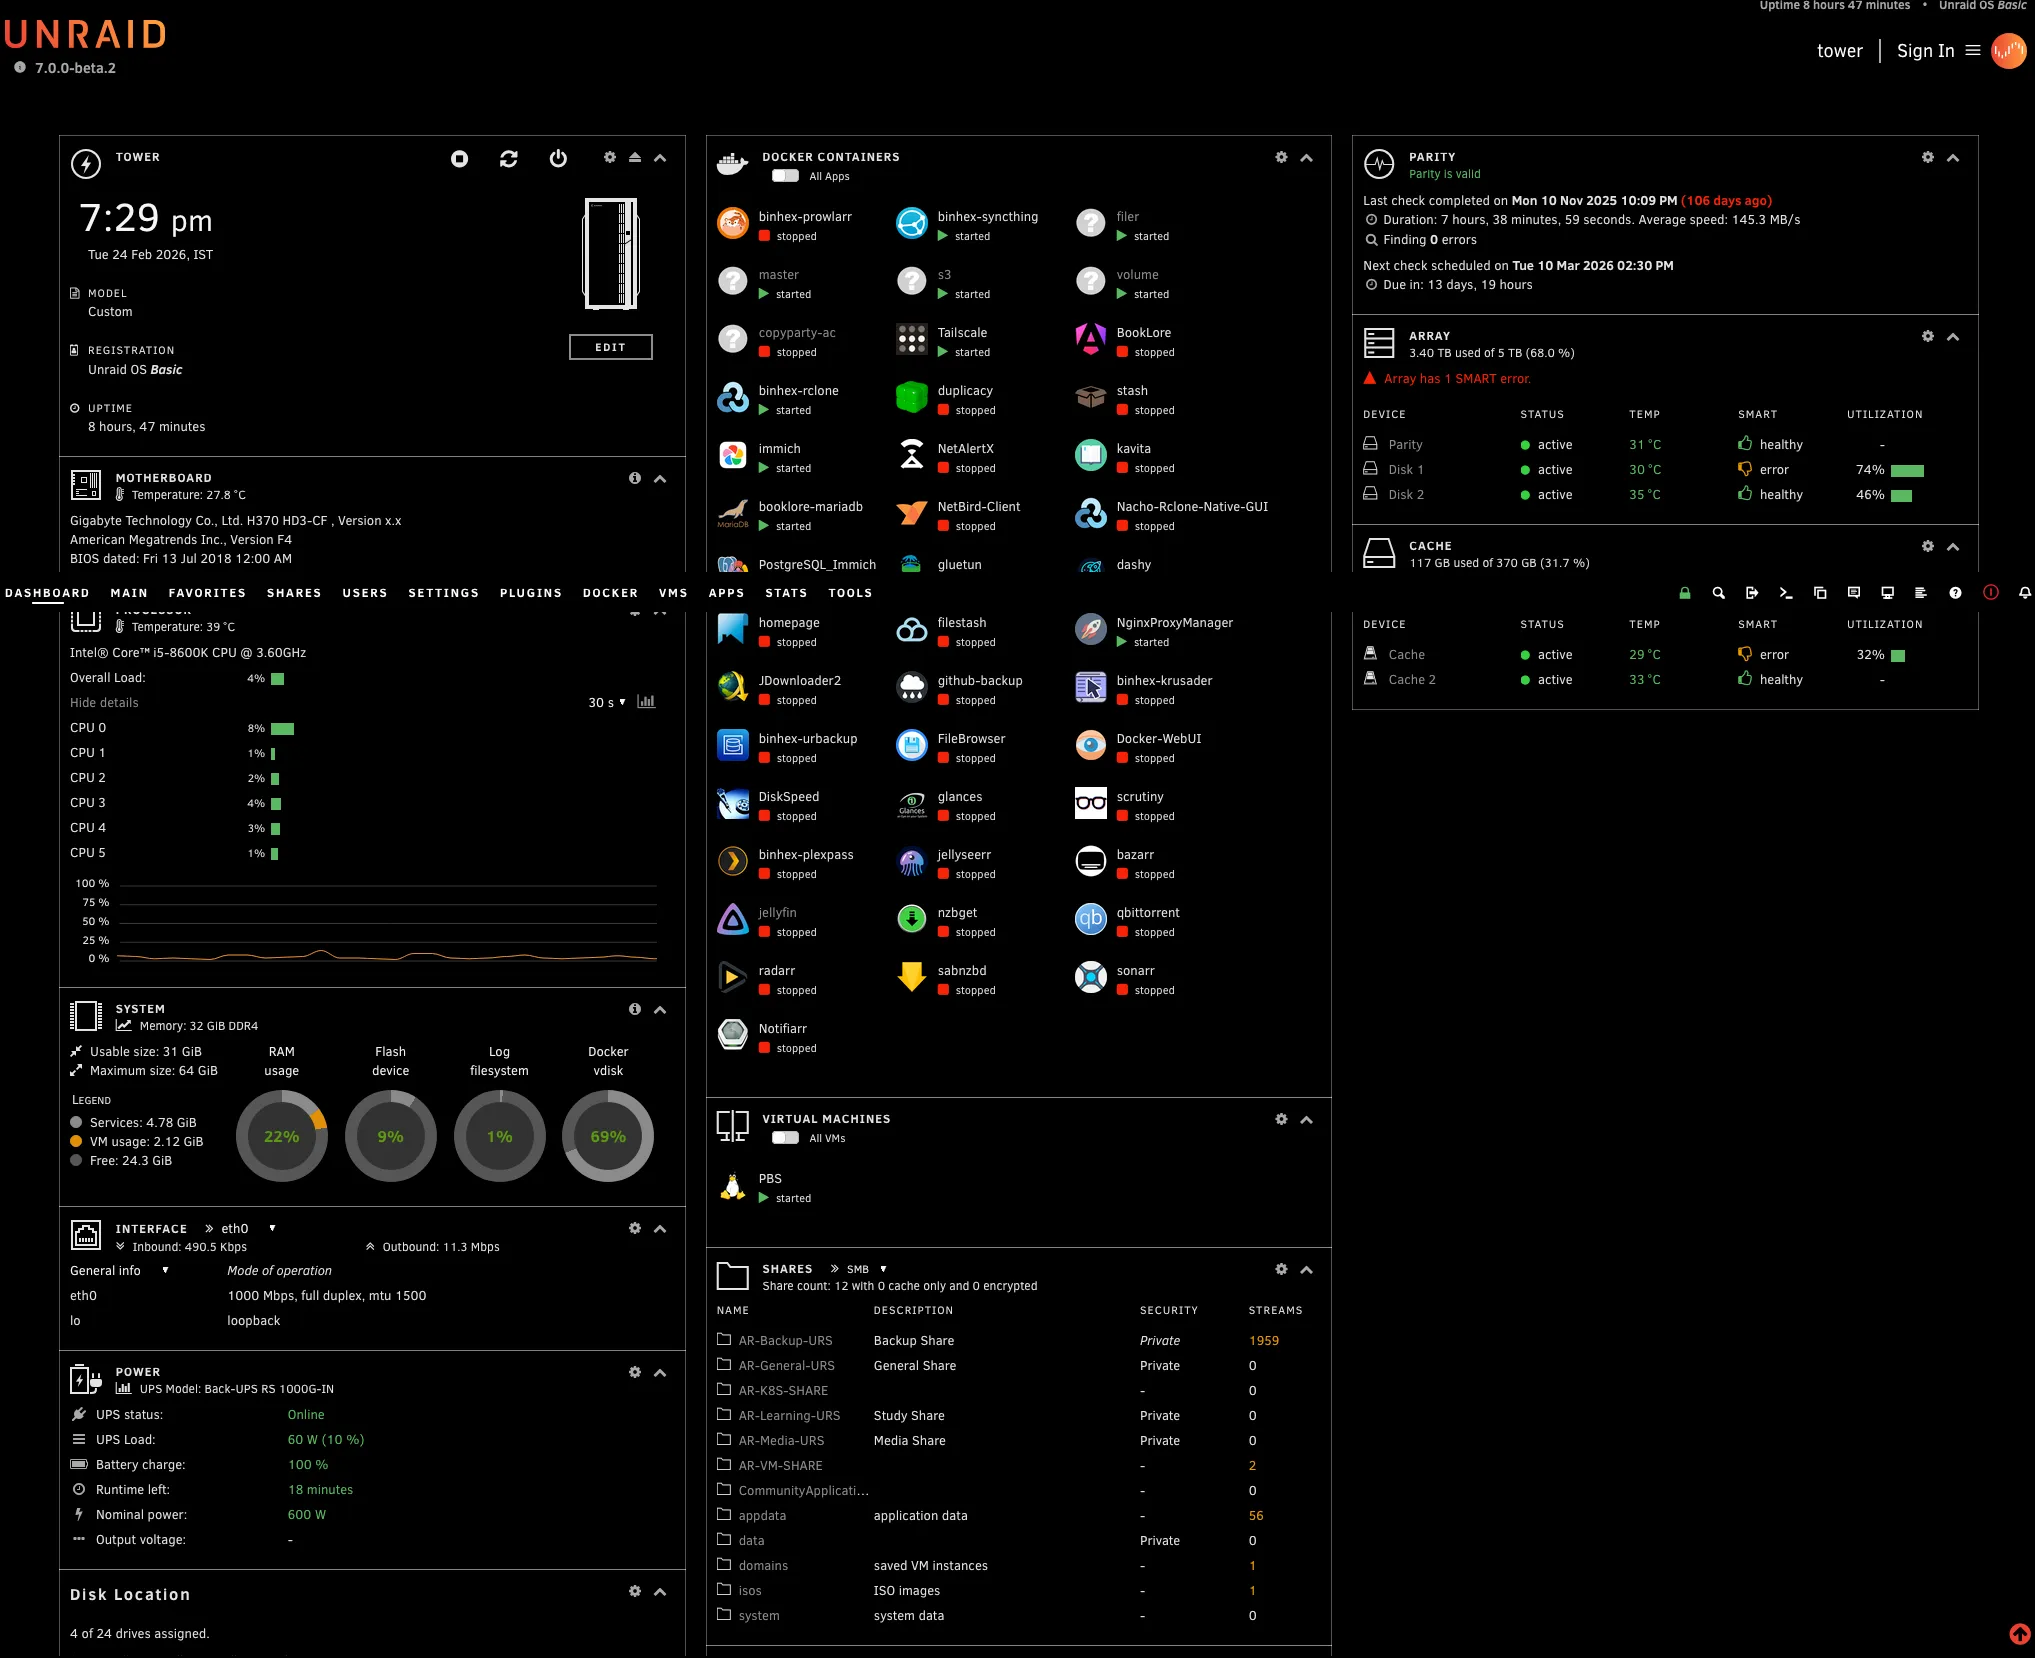The height and width of the screenshot is (1658, 2035).
Task: Open the terminal icon in the navigation bar
Action: click(1786, 593)
